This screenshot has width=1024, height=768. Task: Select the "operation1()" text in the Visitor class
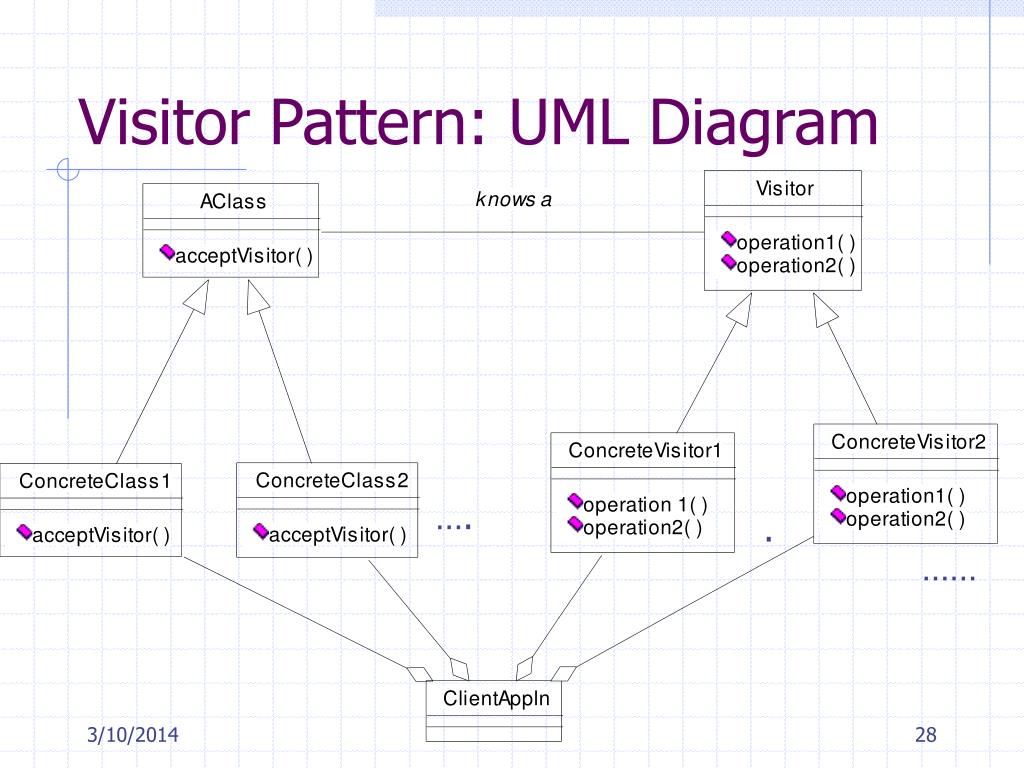point(796,243)
